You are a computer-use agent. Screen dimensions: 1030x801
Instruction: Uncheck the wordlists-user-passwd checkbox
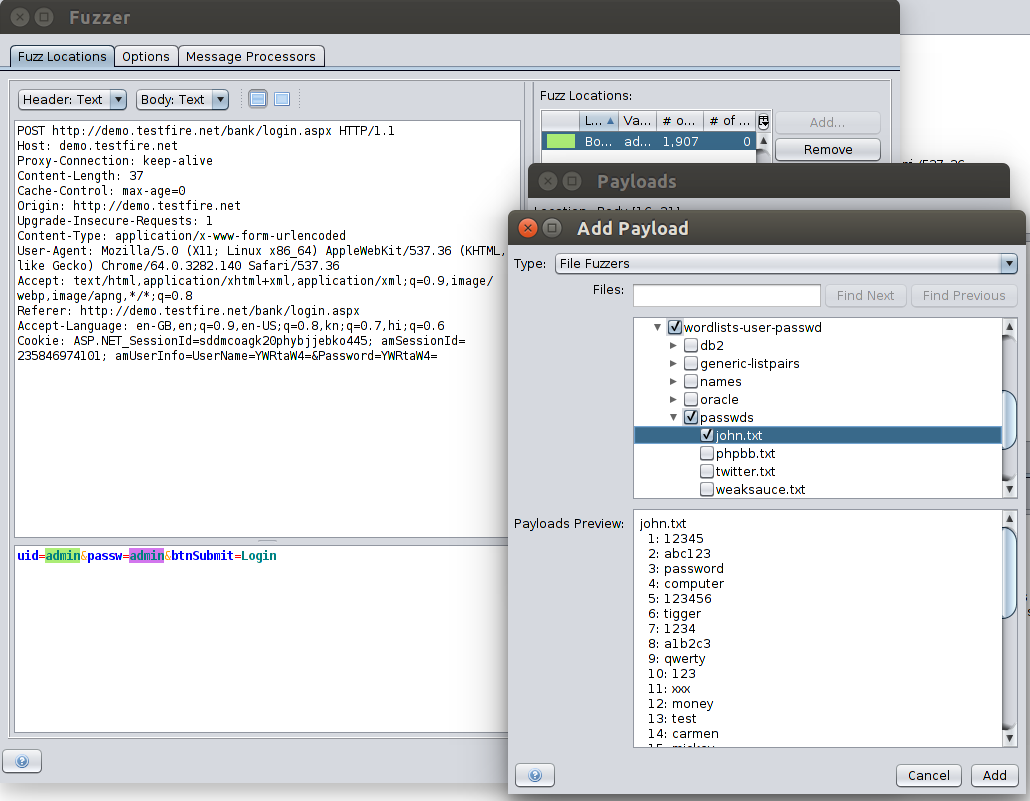tap(676, 326)
